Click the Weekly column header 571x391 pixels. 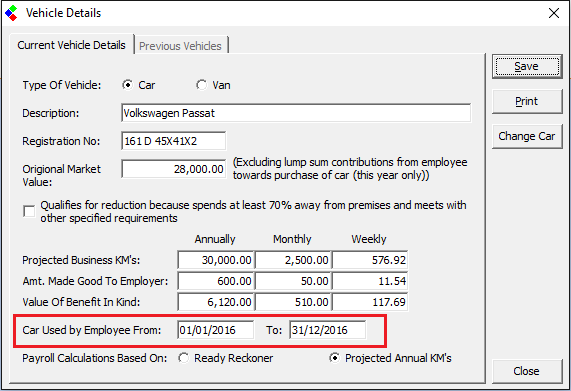coord(369,239)
